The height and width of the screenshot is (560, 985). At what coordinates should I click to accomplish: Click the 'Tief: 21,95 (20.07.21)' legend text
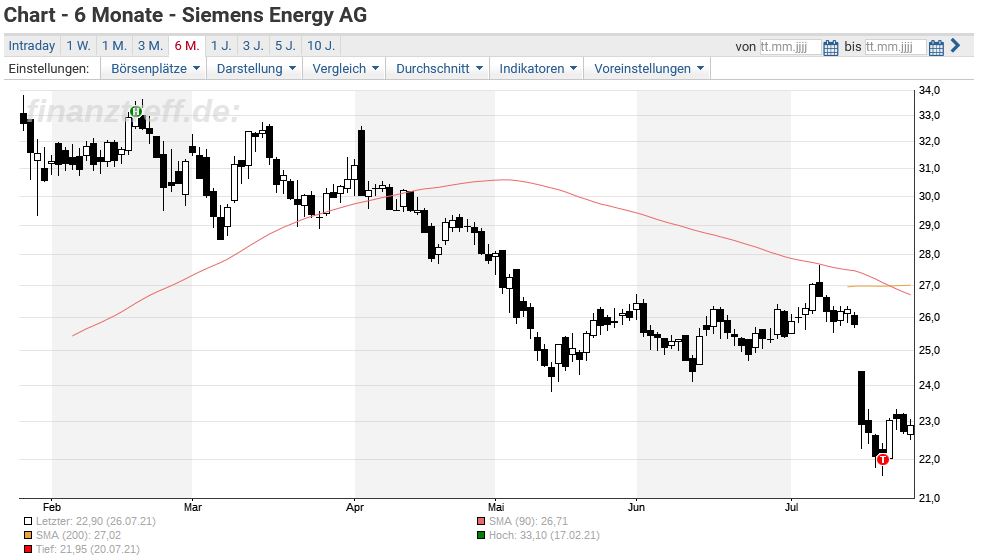coord(87,550)
